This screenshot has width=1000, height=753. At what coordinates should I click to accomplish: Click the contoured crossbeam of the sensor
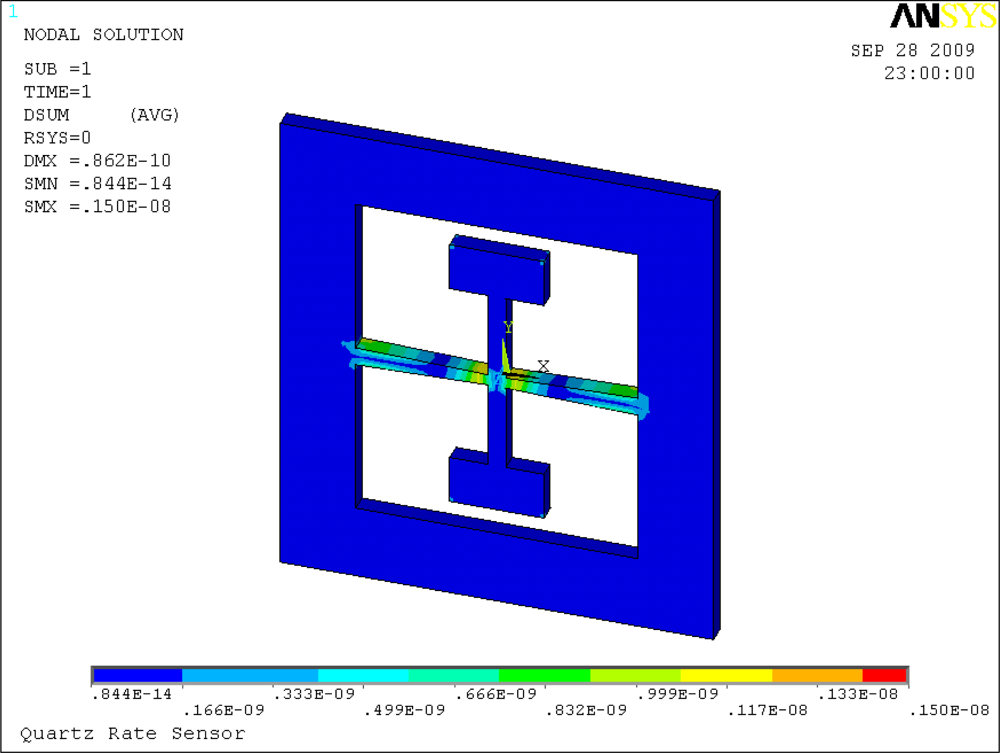pyautogui.click(x=497, y=377)
